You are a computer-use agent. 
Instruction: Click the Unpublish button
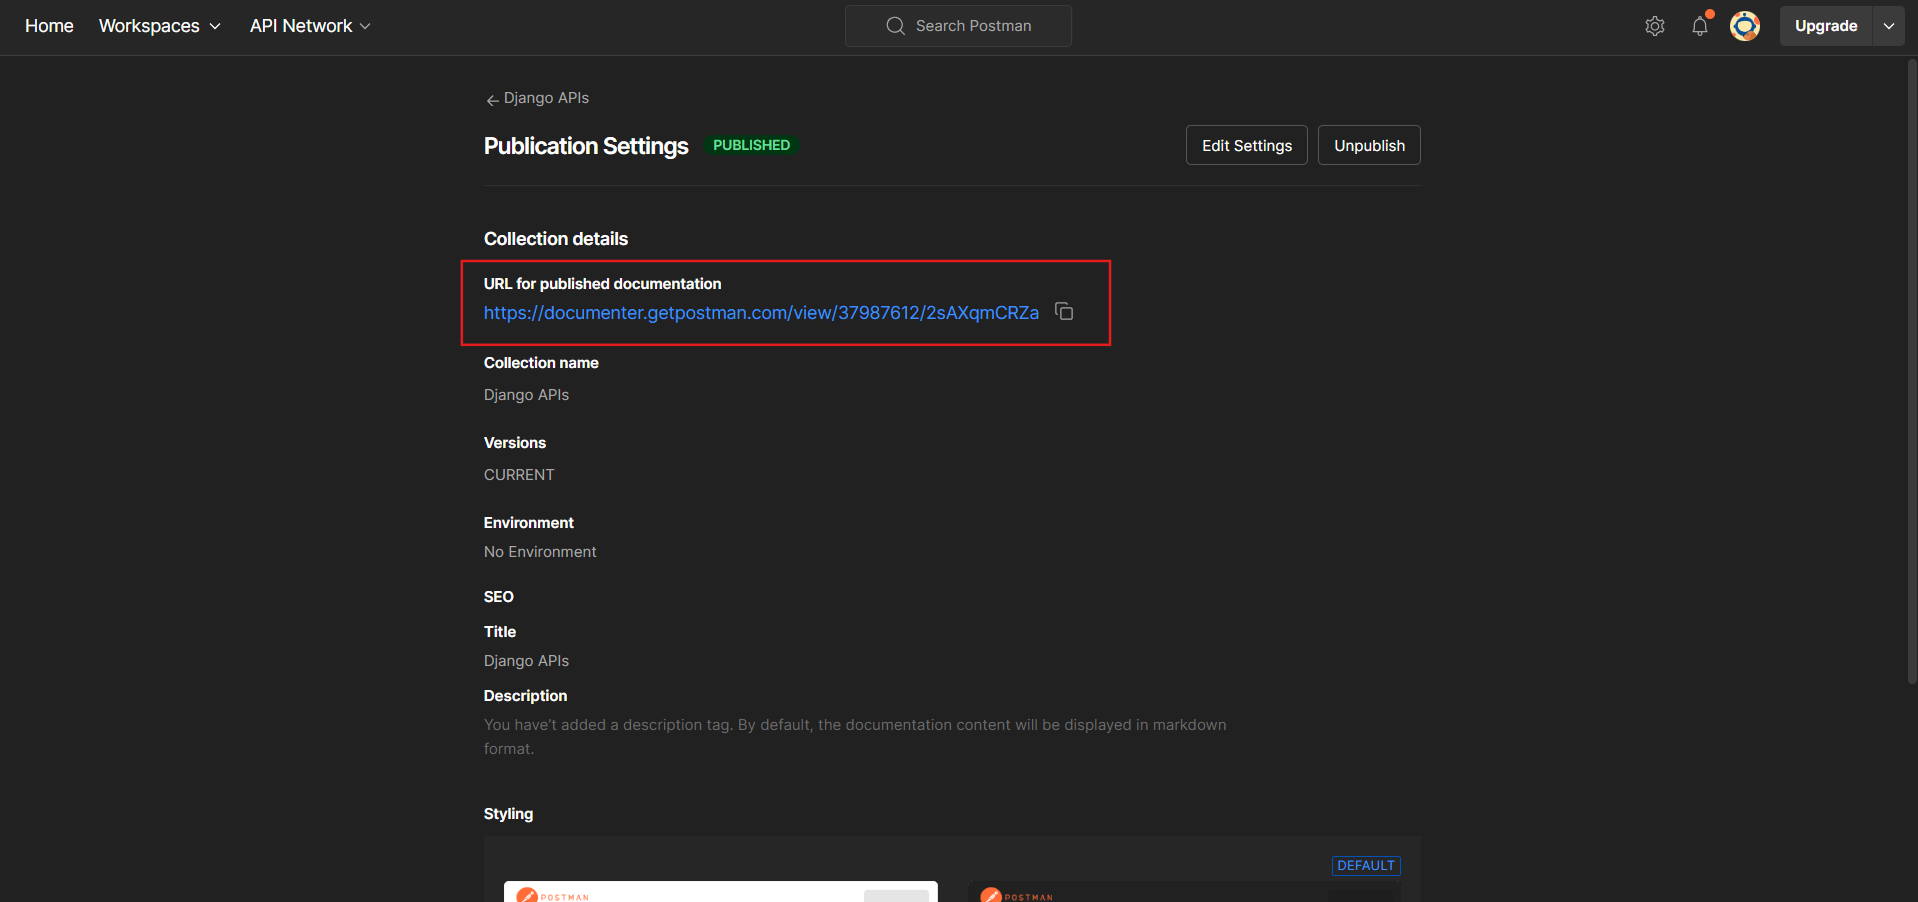coord(1369,145)
